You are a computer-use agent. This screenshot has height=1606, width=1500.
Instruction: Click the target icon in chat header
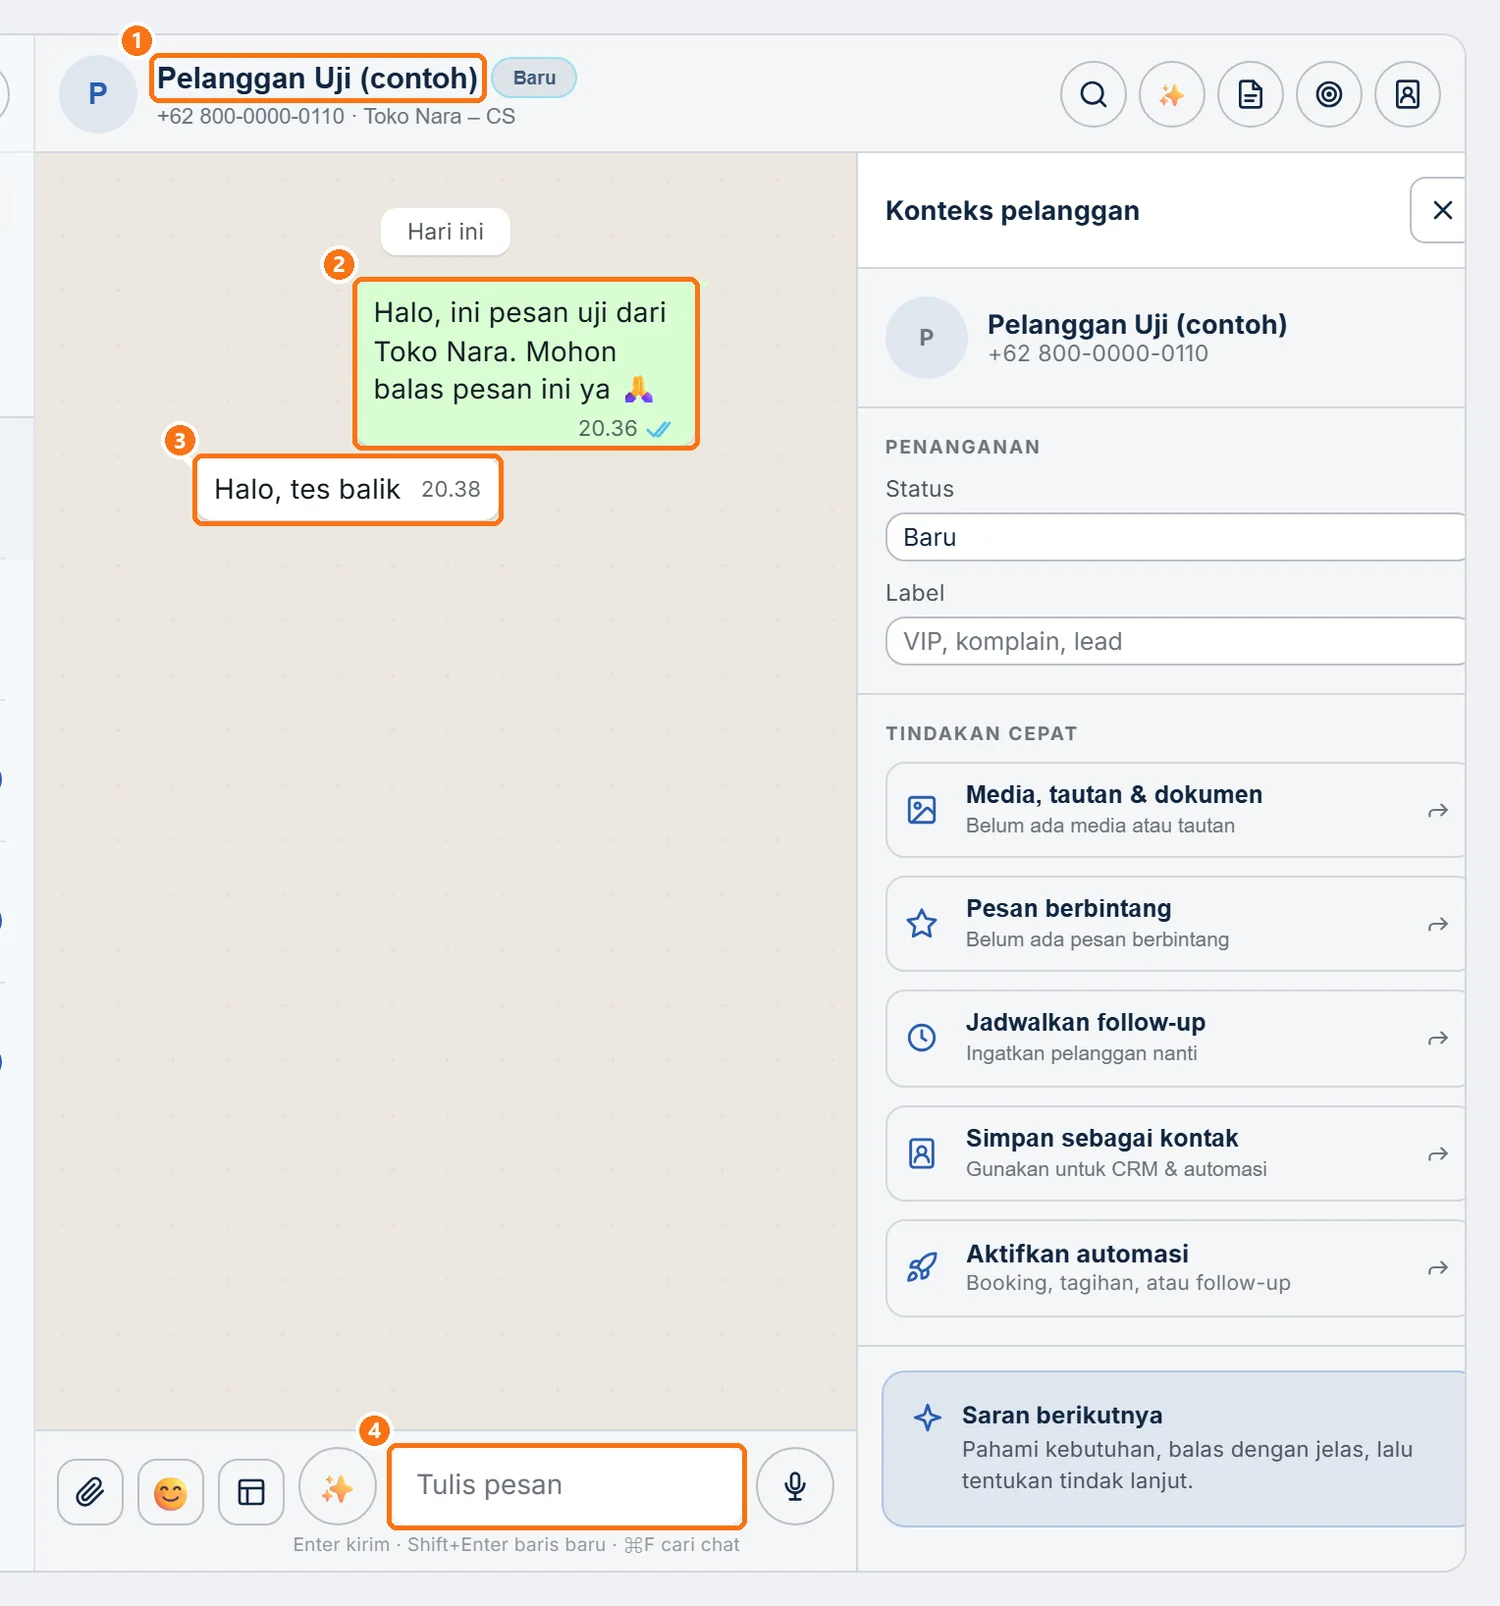(1329, 94)
